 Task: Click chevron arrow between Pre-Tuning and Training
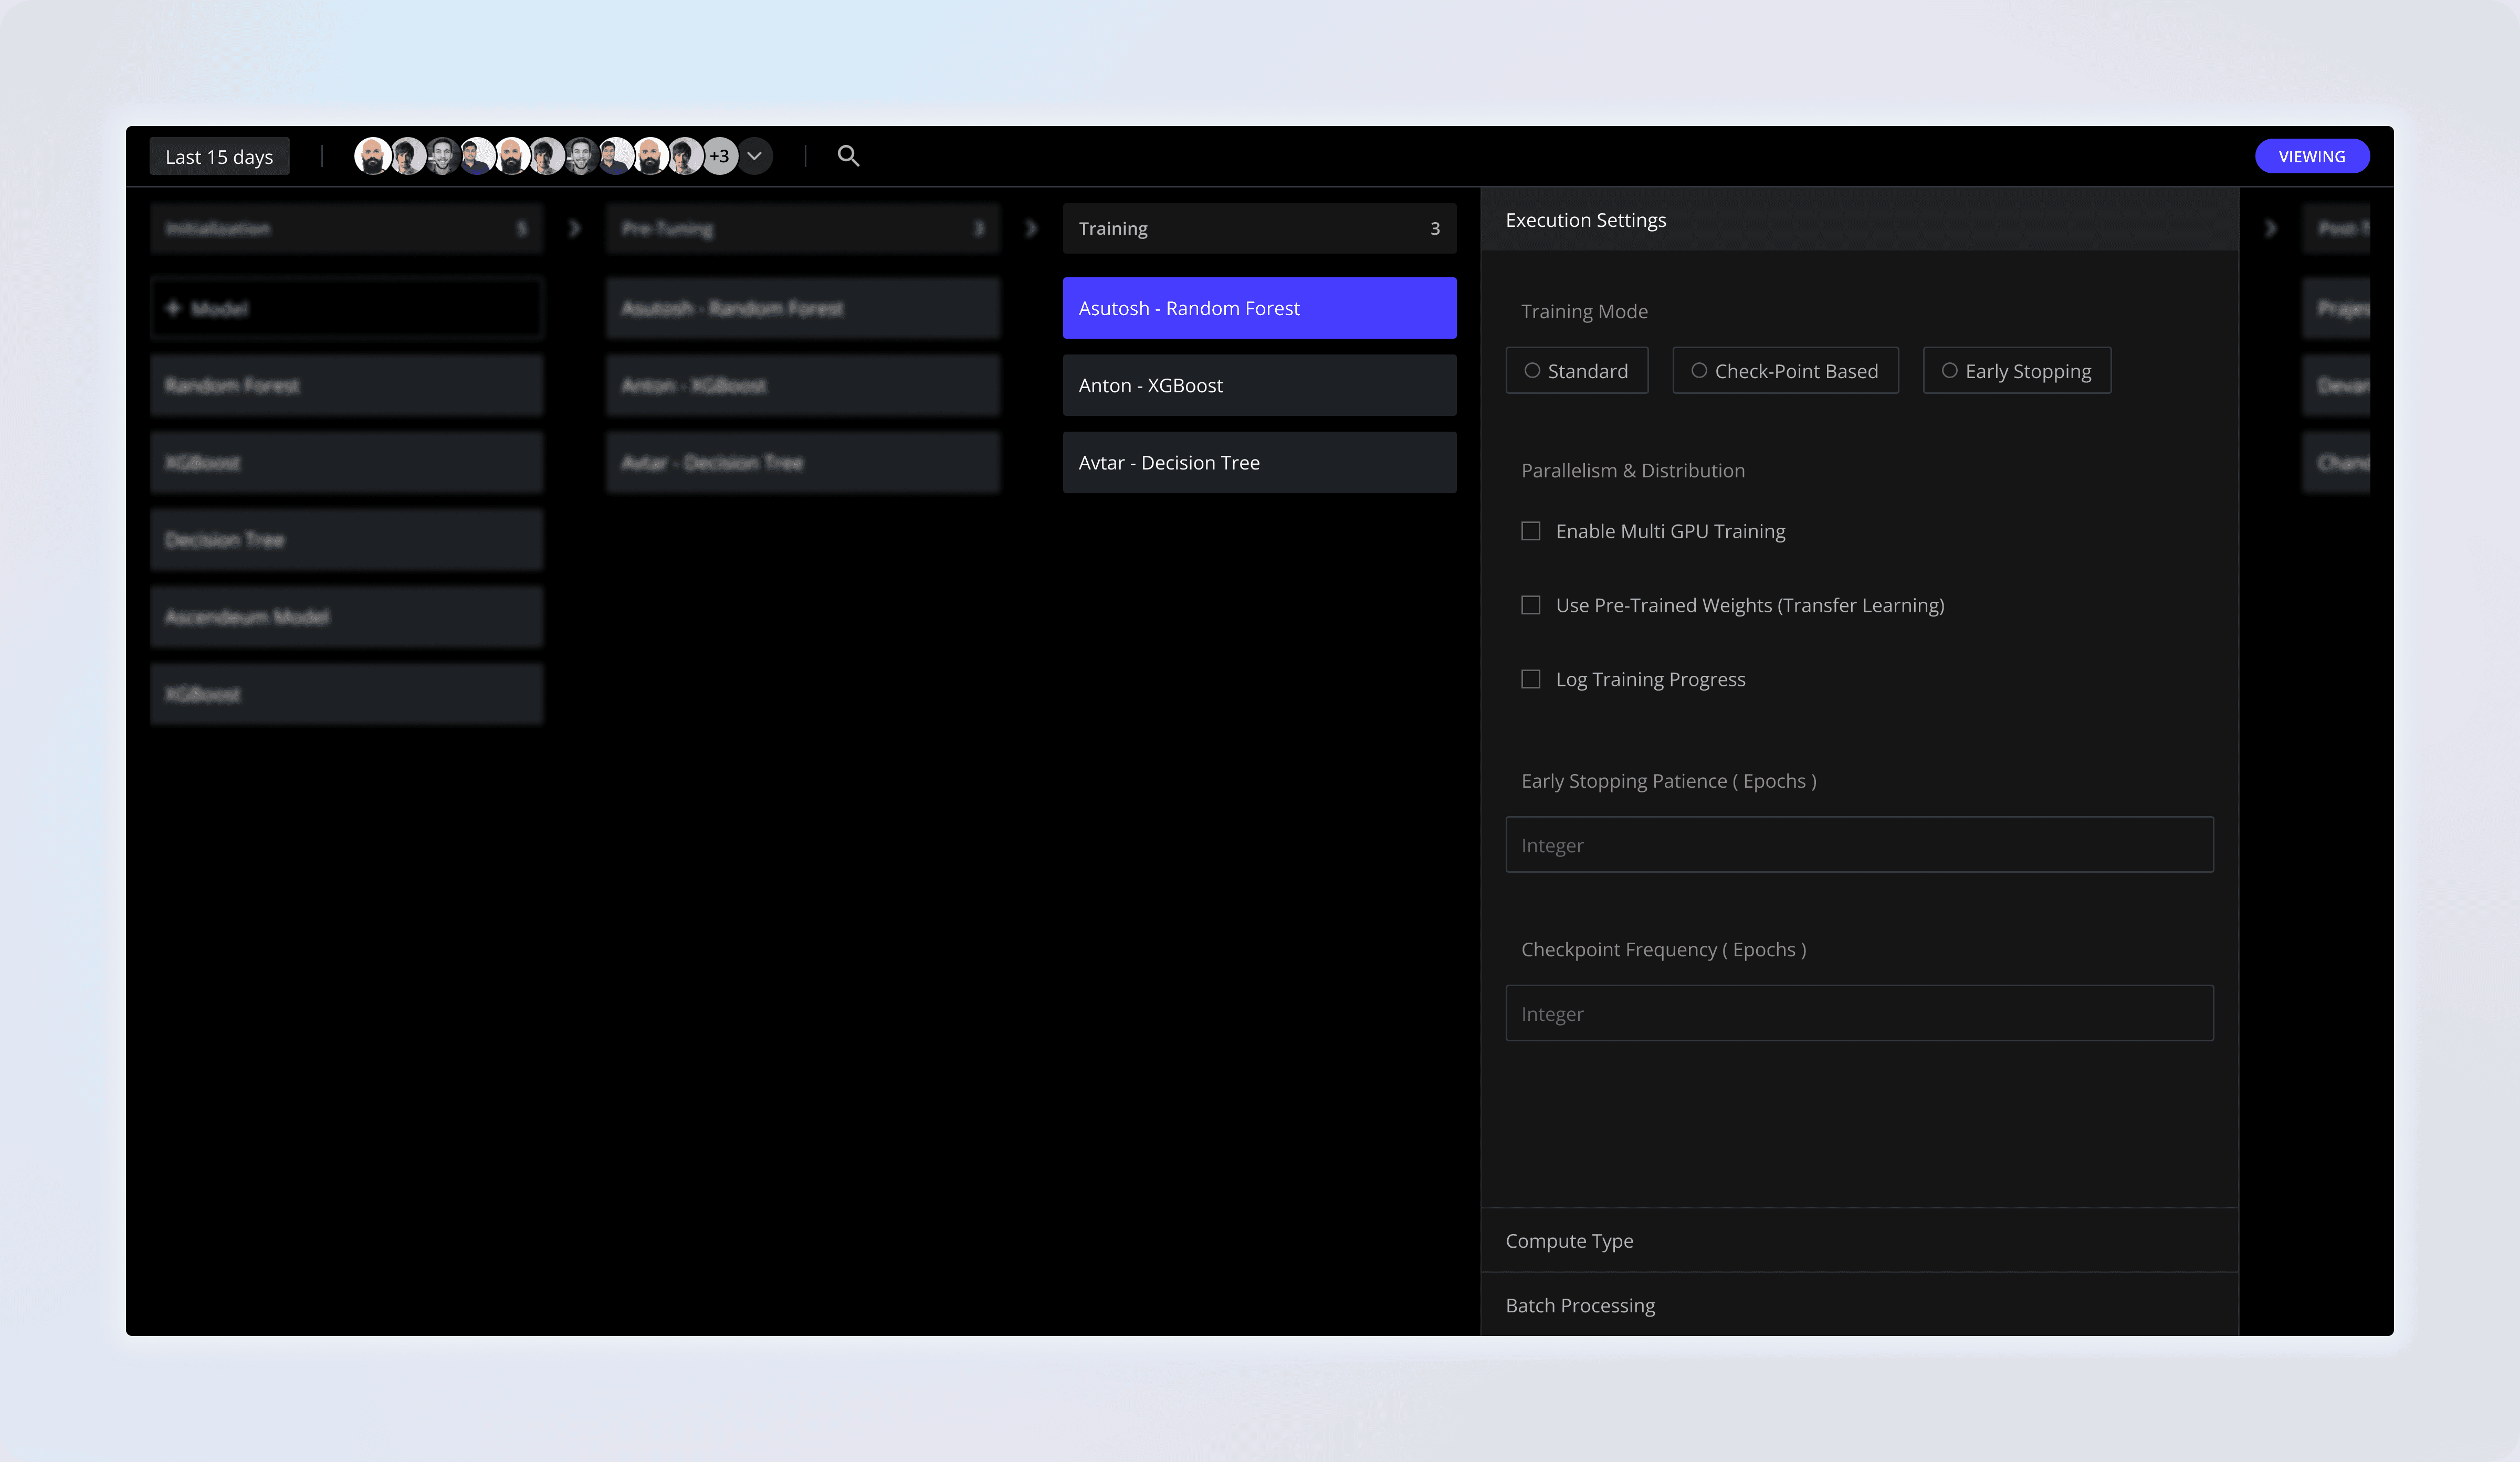point(1031,229)
